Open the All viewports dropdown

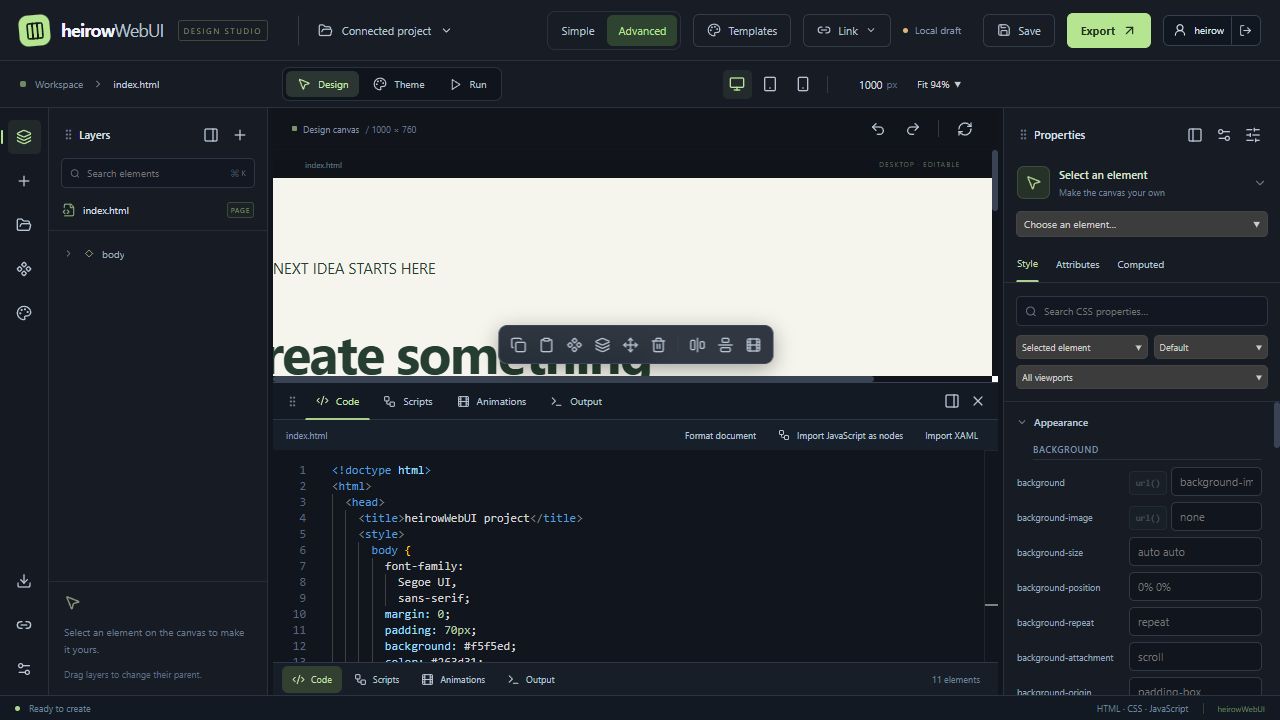(x=1142, y=377)
